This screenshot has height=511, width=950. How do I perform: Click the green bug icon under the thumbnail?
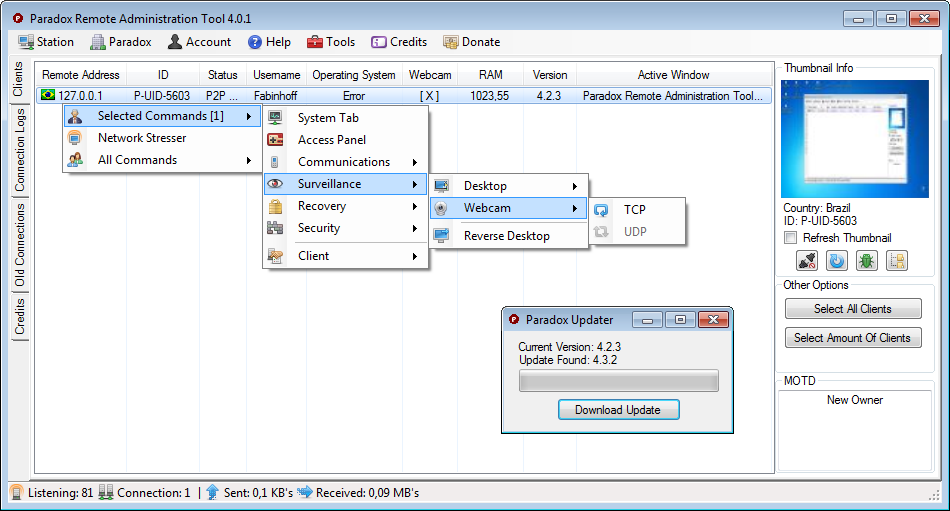pyautogui.click(x=867, y=261)
